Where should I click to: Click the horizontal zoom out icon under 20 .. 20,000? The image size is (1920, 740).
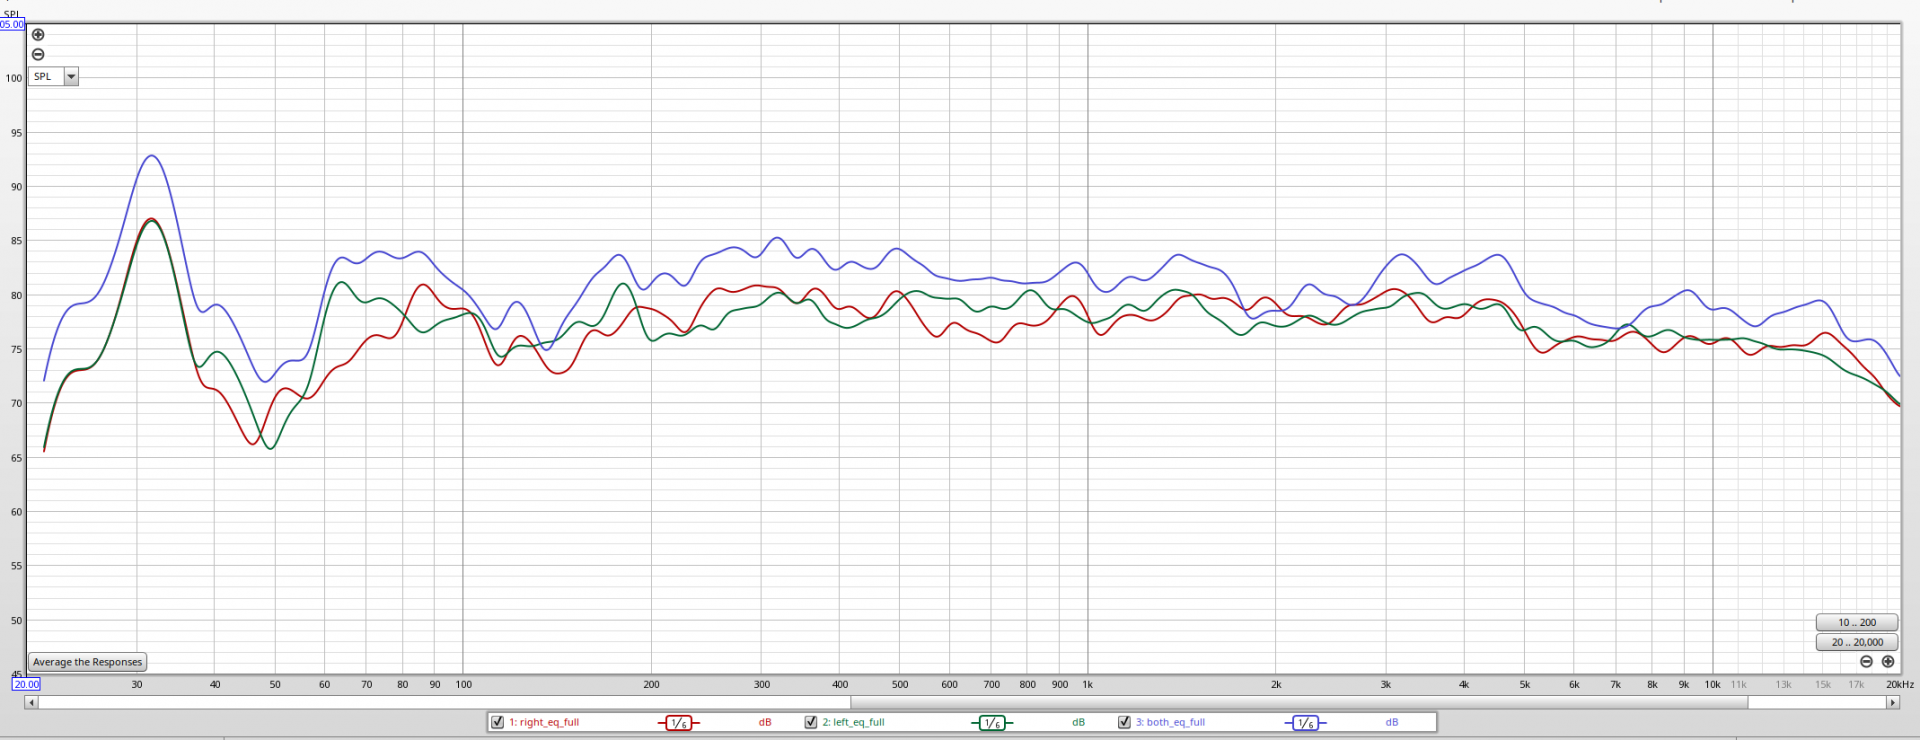pyautogui.click(x=1866, y=662)
